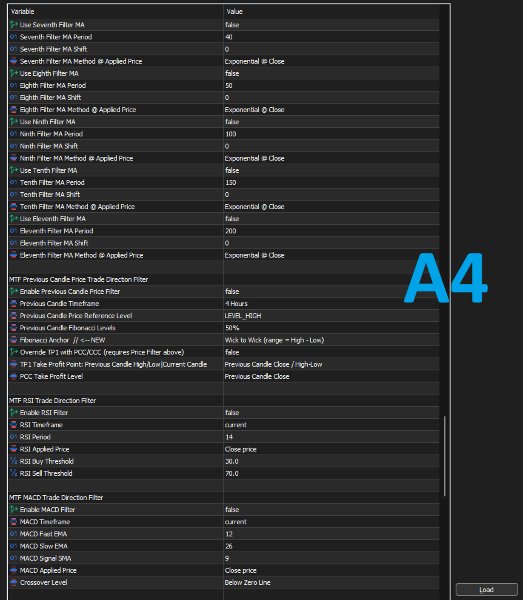Image resolution: width=523 pixels, height=600 pixels.
Task: Select MTF Previous Candle Price Trade Direction heading
Action: [78, 279]
